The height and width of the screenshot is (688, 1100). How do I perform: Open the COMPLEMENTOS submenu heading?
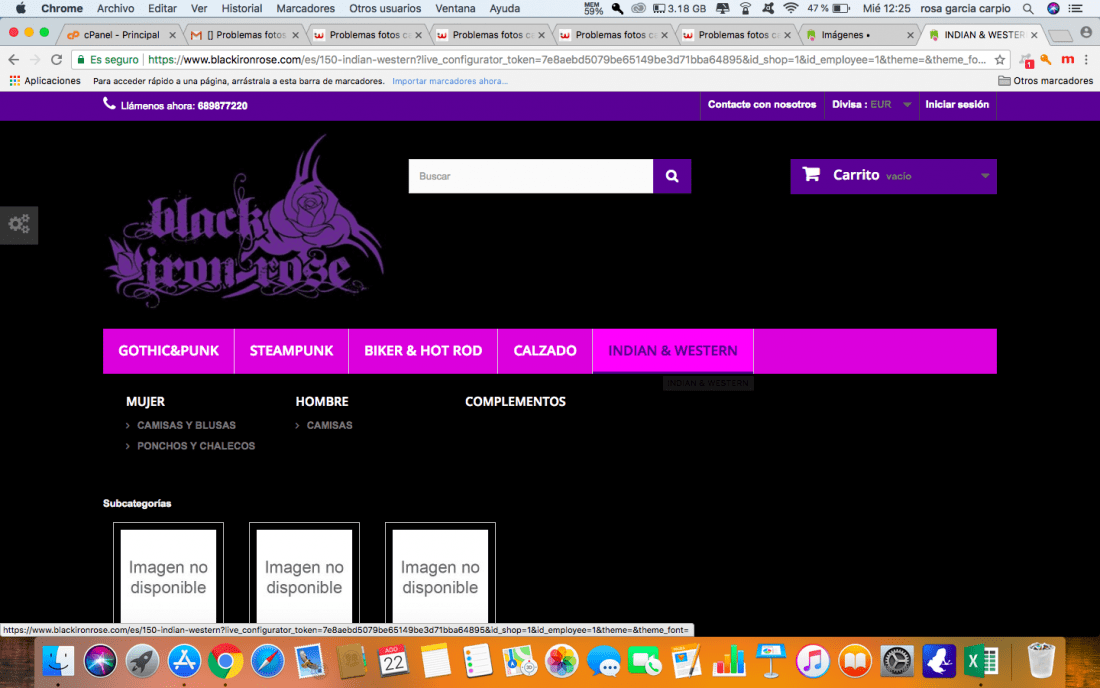tap(515, 402)
